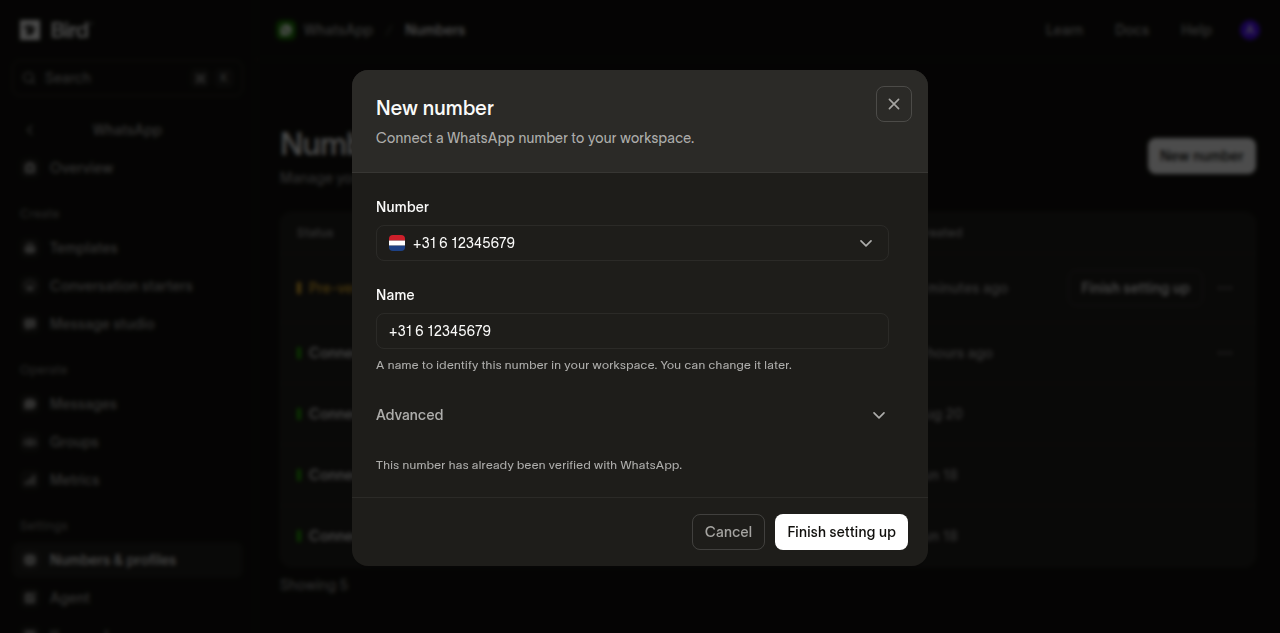
Task: Click the ellipsis on the 'hours ago' row
Action: click(x=1225, y=353)
